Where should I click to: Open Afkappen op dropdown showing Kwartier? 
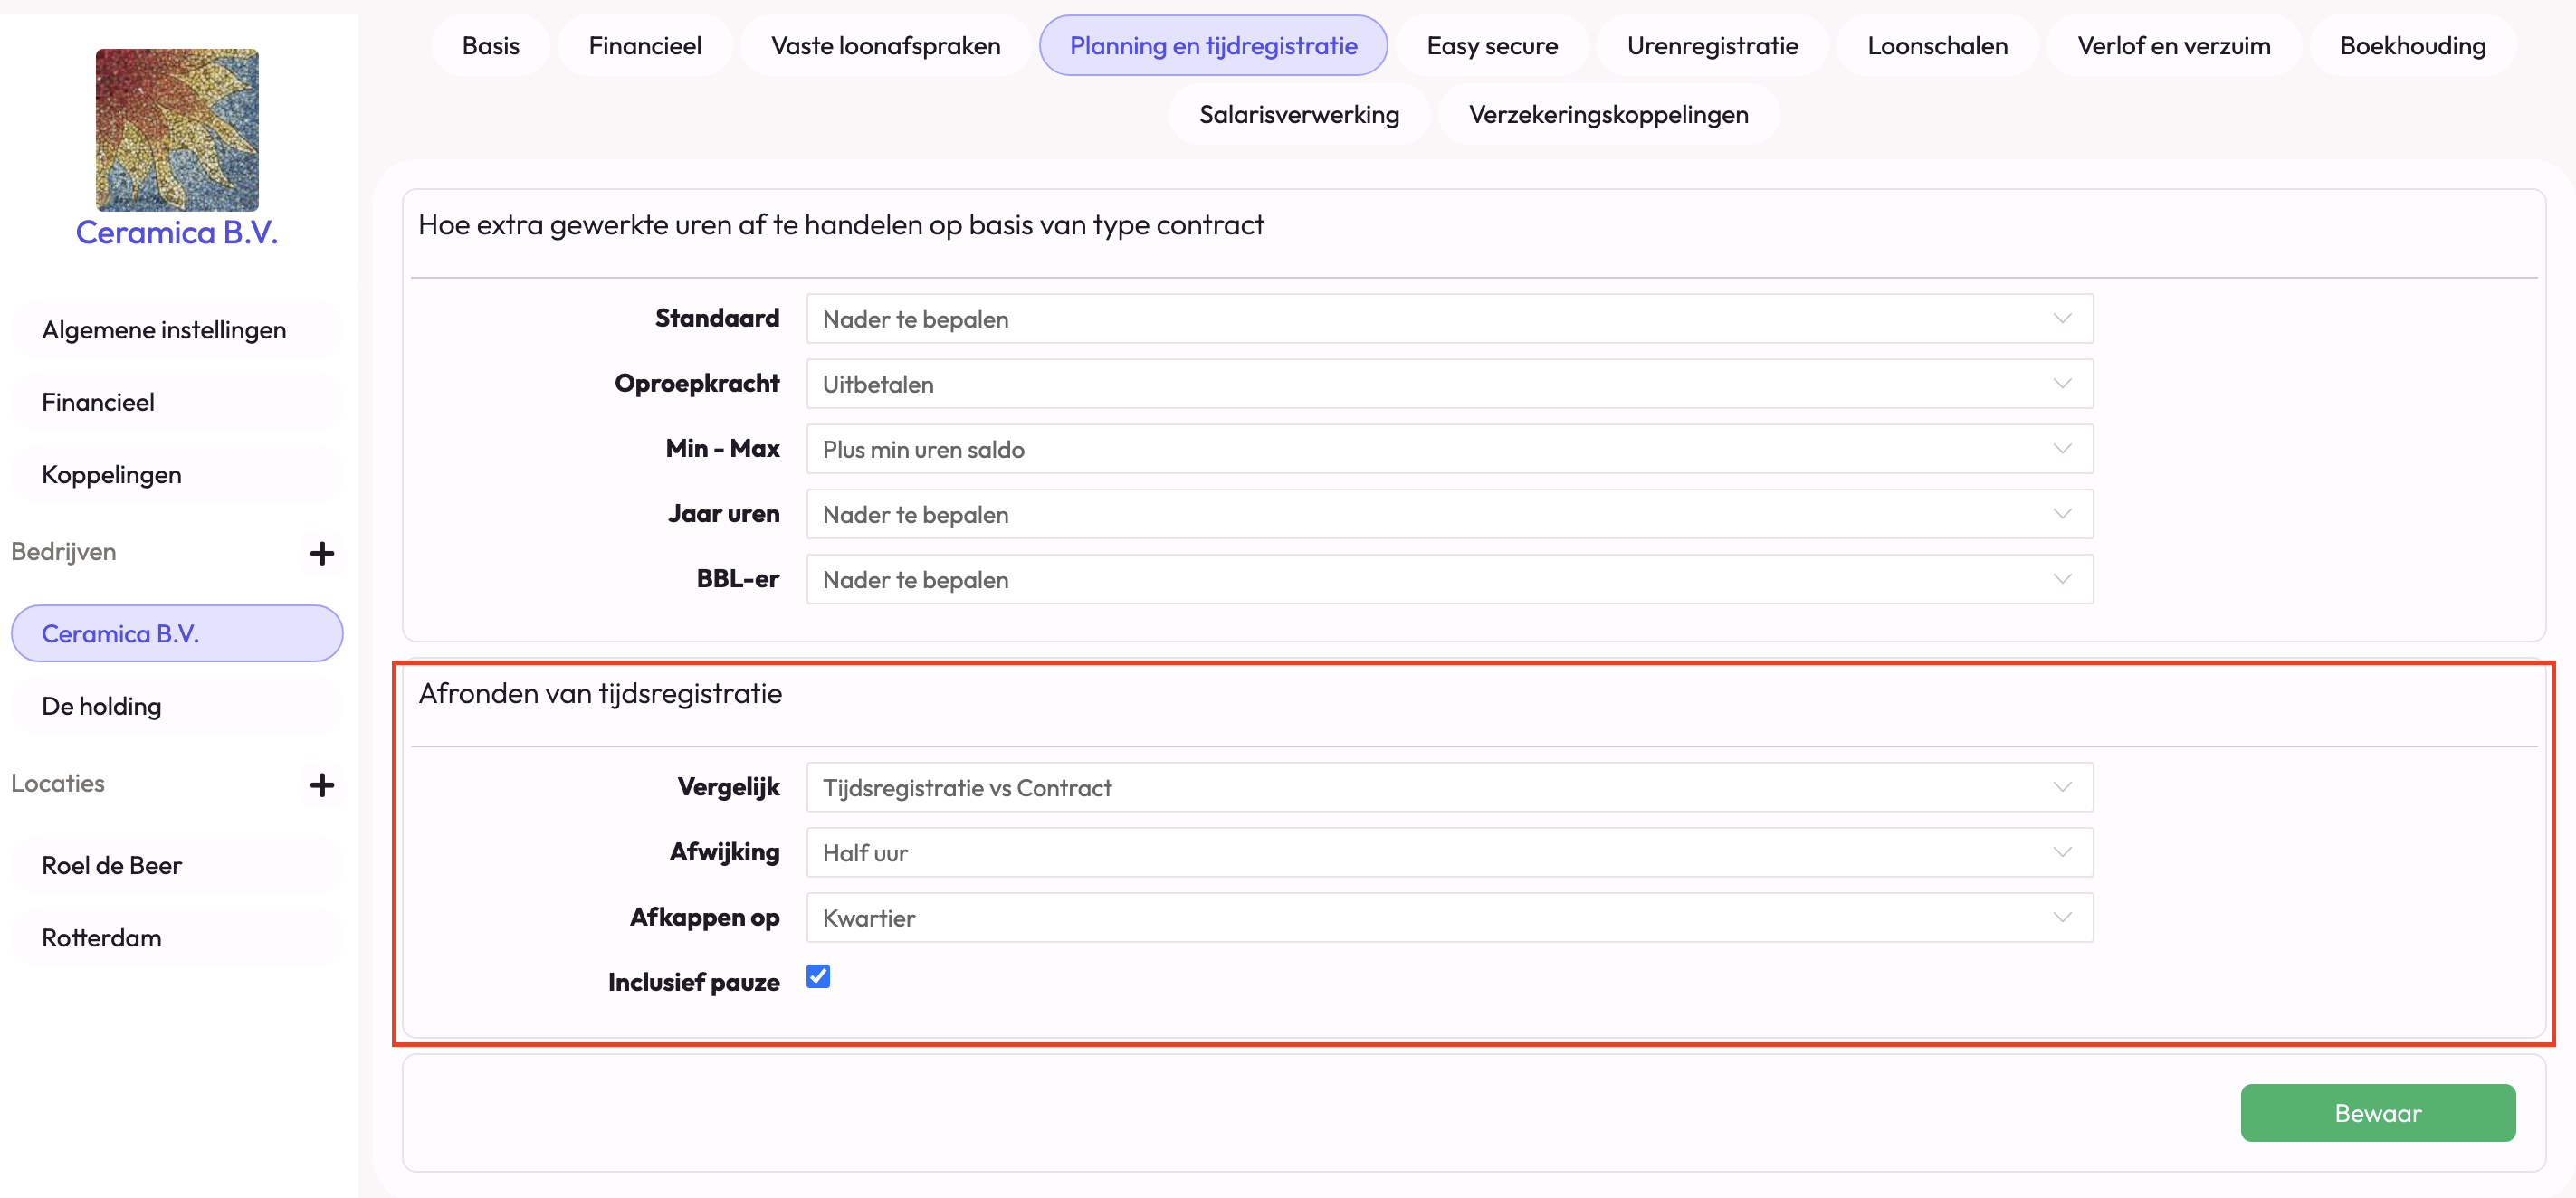[x=1449, y=918]
